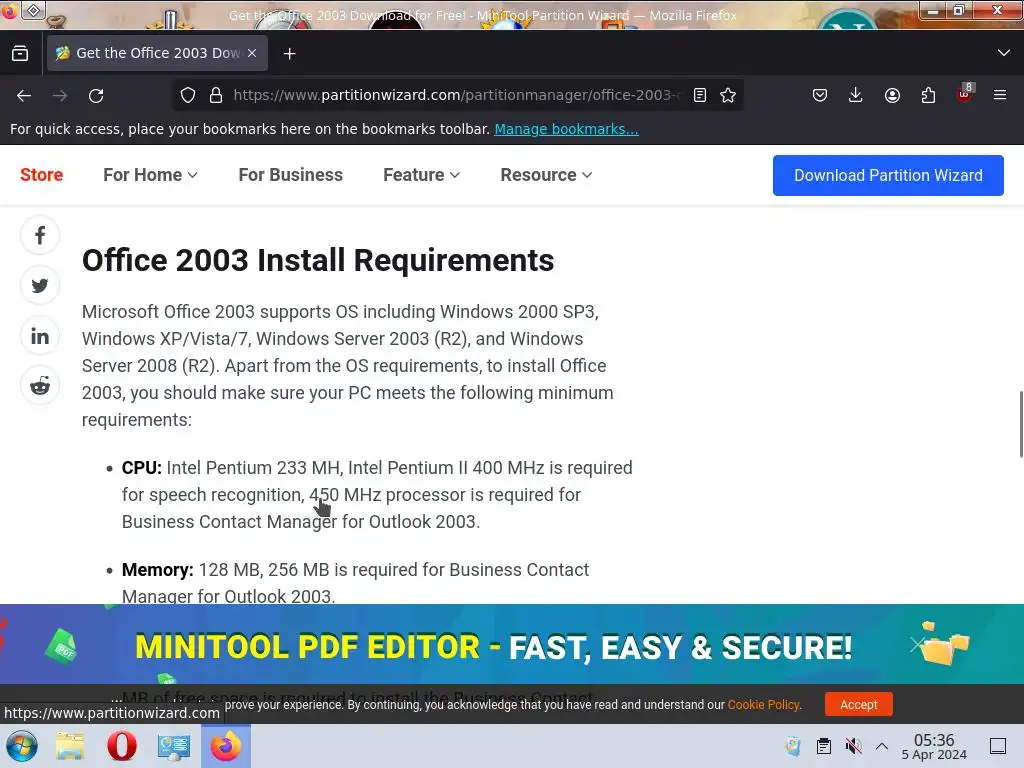Open Firefox downloads panel
The image size is (1024, 768).
(x=856, y=95)
